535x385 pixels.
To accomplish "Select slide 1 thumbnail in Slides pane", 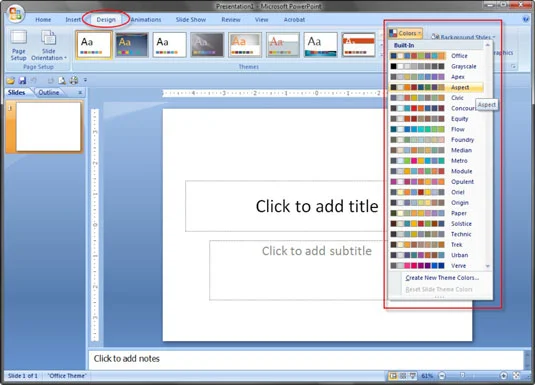I will (48, 127).
